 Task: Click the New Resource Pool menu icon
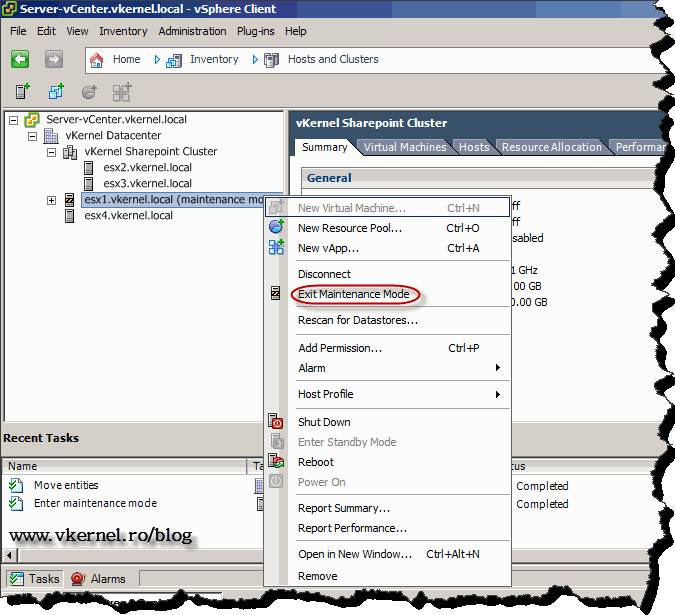click(x=276, y=226)
